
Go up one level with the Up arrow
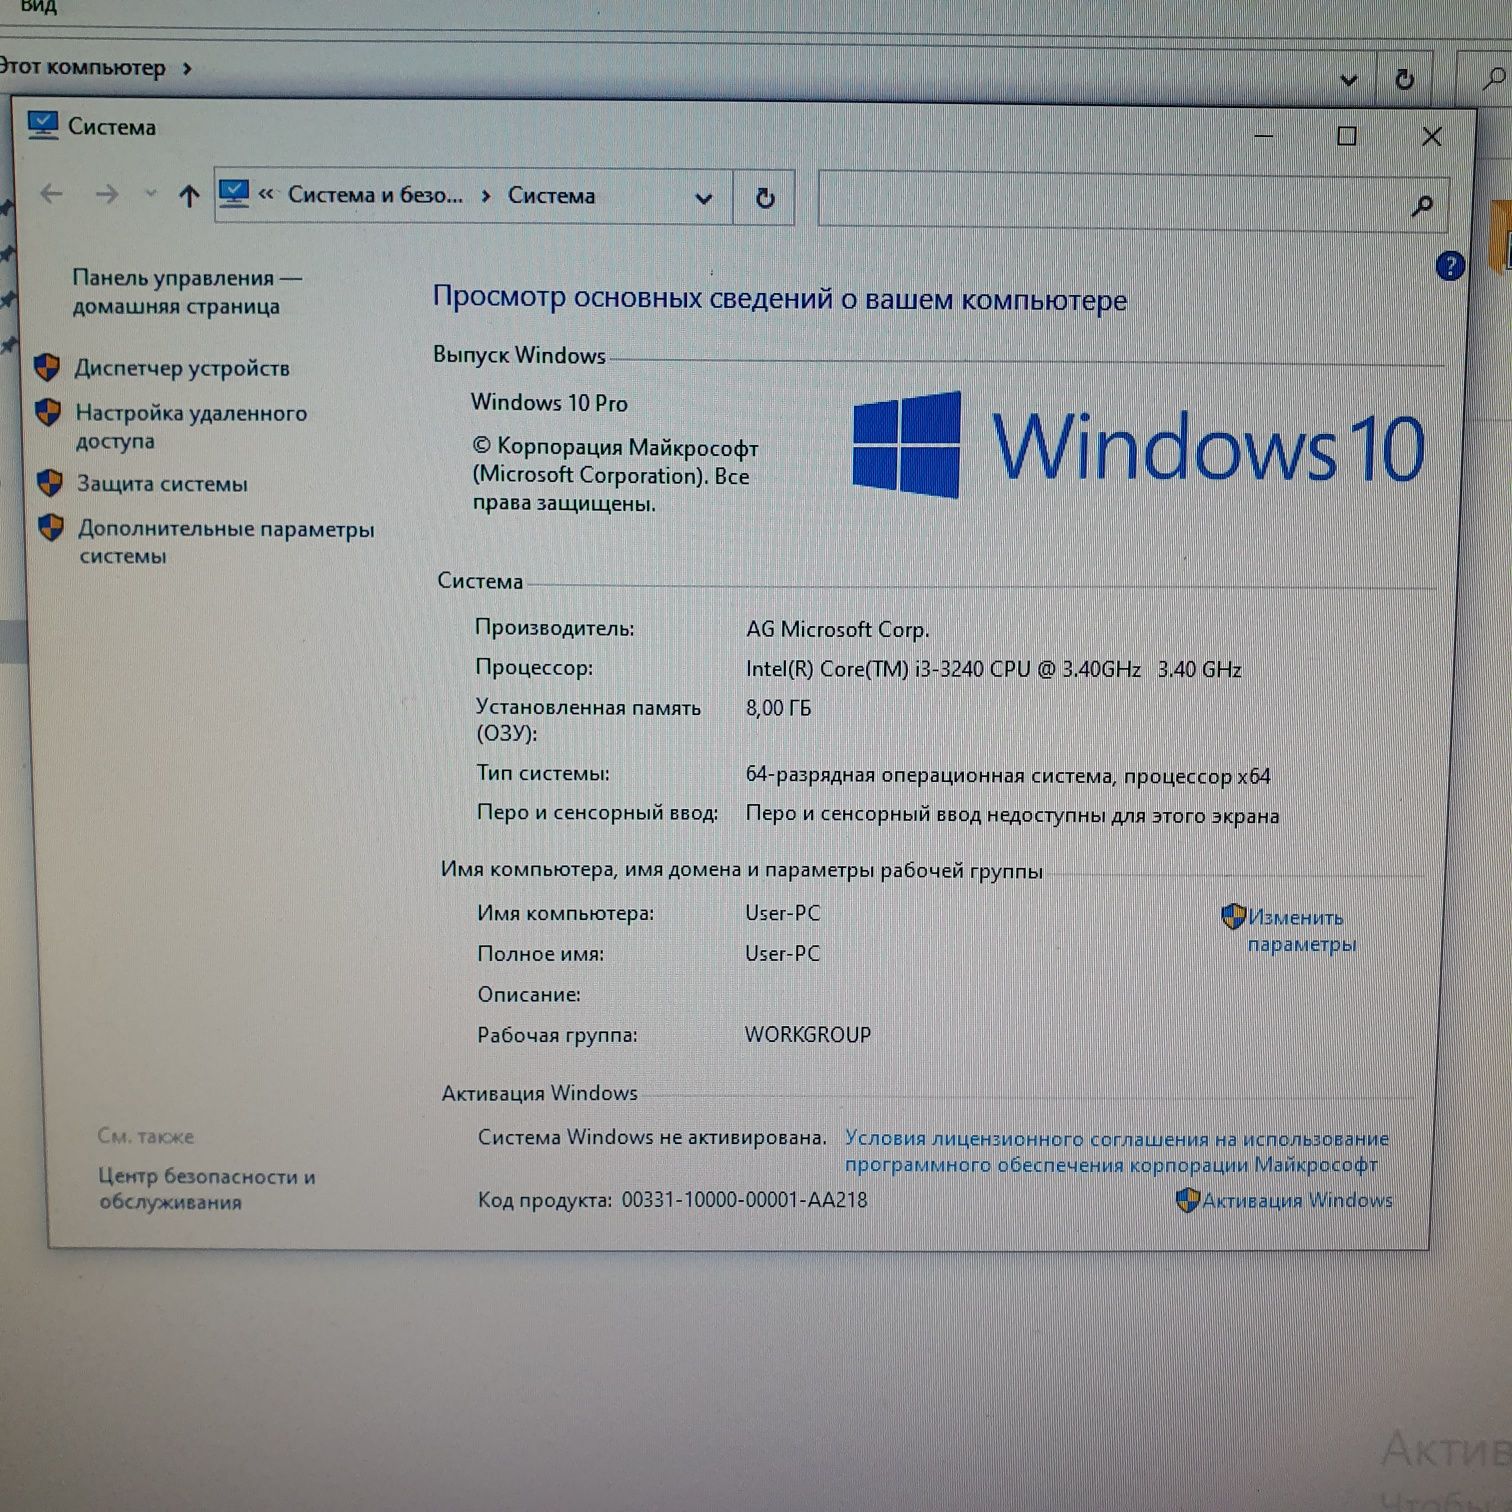point(188,196)
